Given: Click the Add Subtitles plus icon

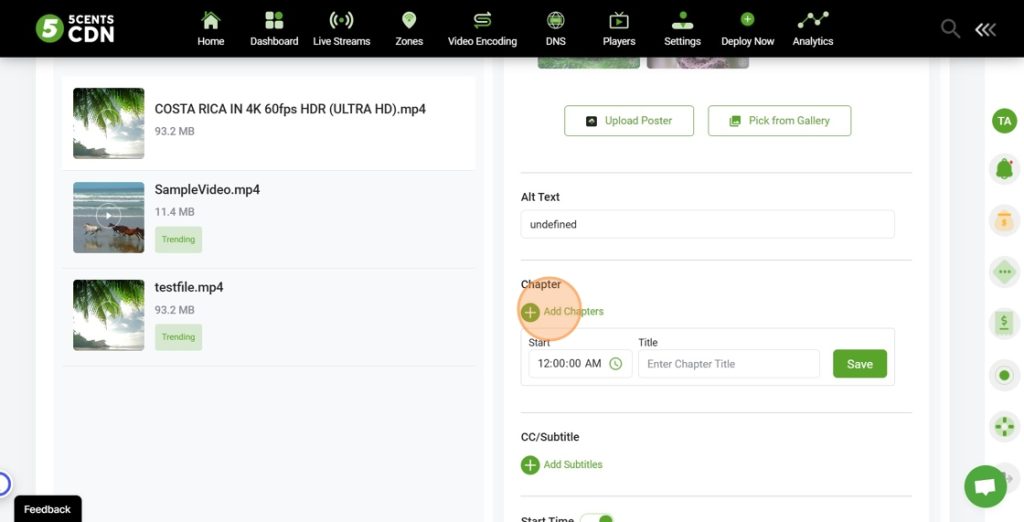Looking at the screenshot, I should coord(530,465).
